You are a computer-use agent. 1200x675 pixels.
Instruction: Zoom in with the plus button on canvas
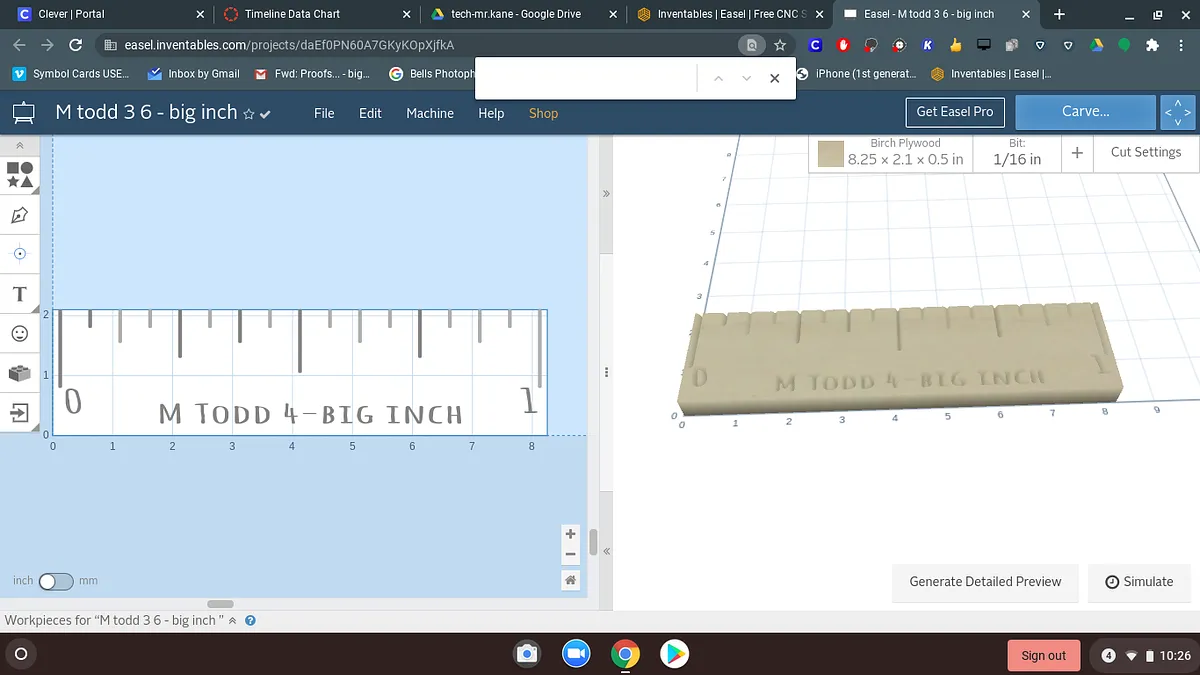click(x=570, y=535)
